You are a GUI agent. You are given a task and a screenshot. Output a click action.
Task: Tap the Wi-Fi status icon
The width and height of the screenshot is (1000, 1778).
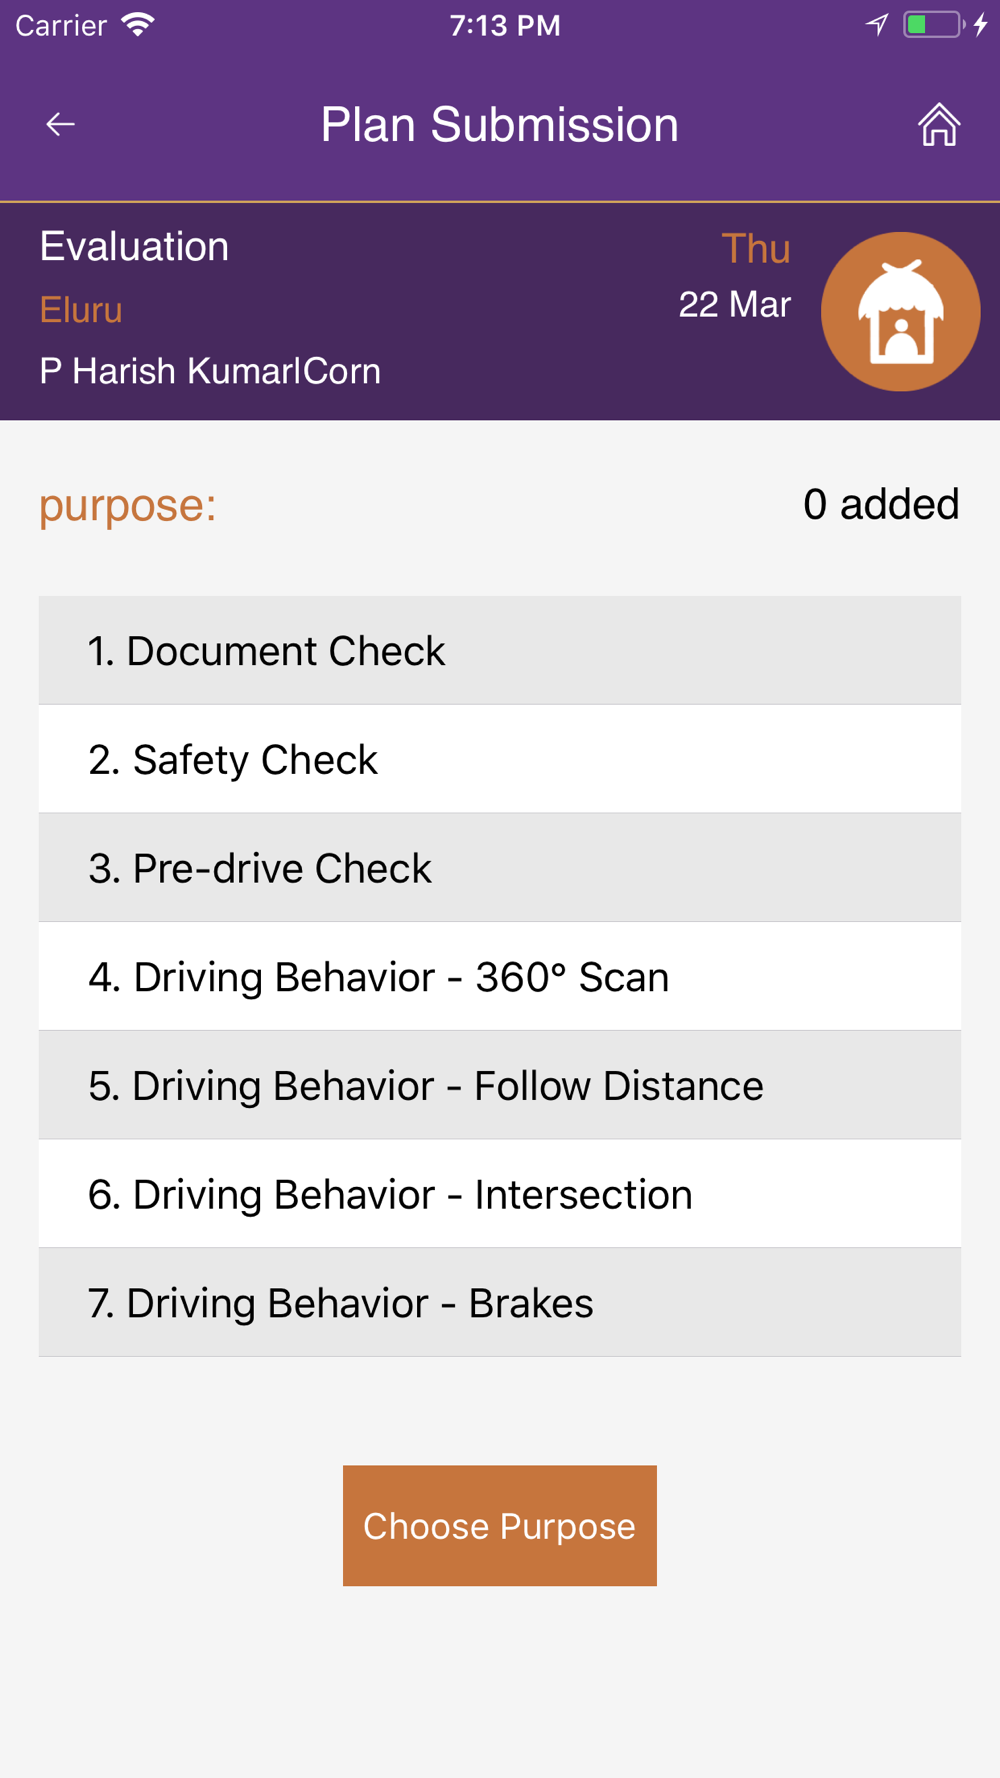tap(137, 24)
